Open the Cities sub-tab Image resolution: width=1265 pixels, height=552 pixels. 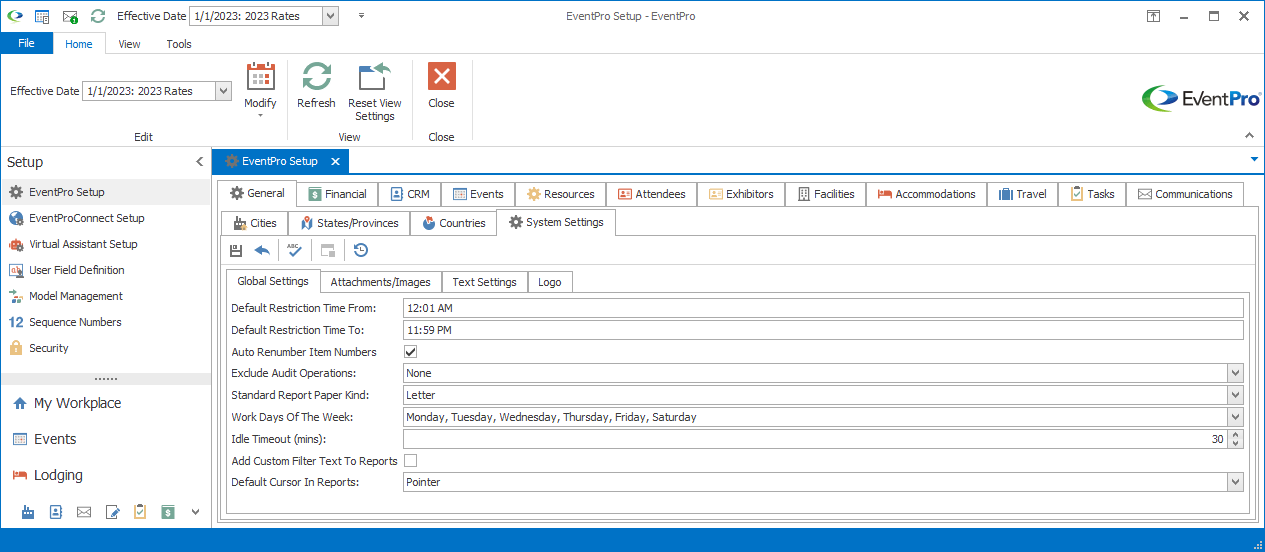click(255, 223)
